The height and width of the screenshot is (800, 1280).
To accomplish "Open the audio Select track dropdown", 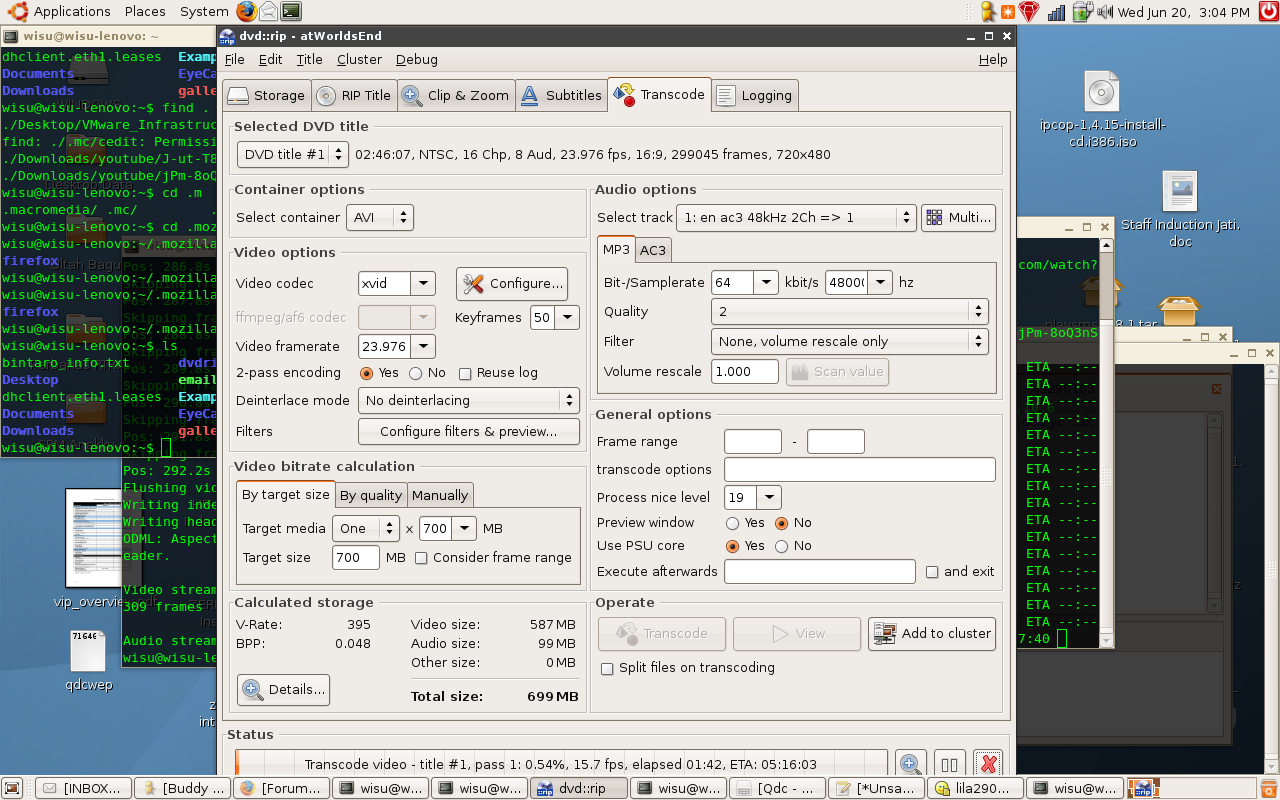I will pyautogui.click(x=796, y=217).
